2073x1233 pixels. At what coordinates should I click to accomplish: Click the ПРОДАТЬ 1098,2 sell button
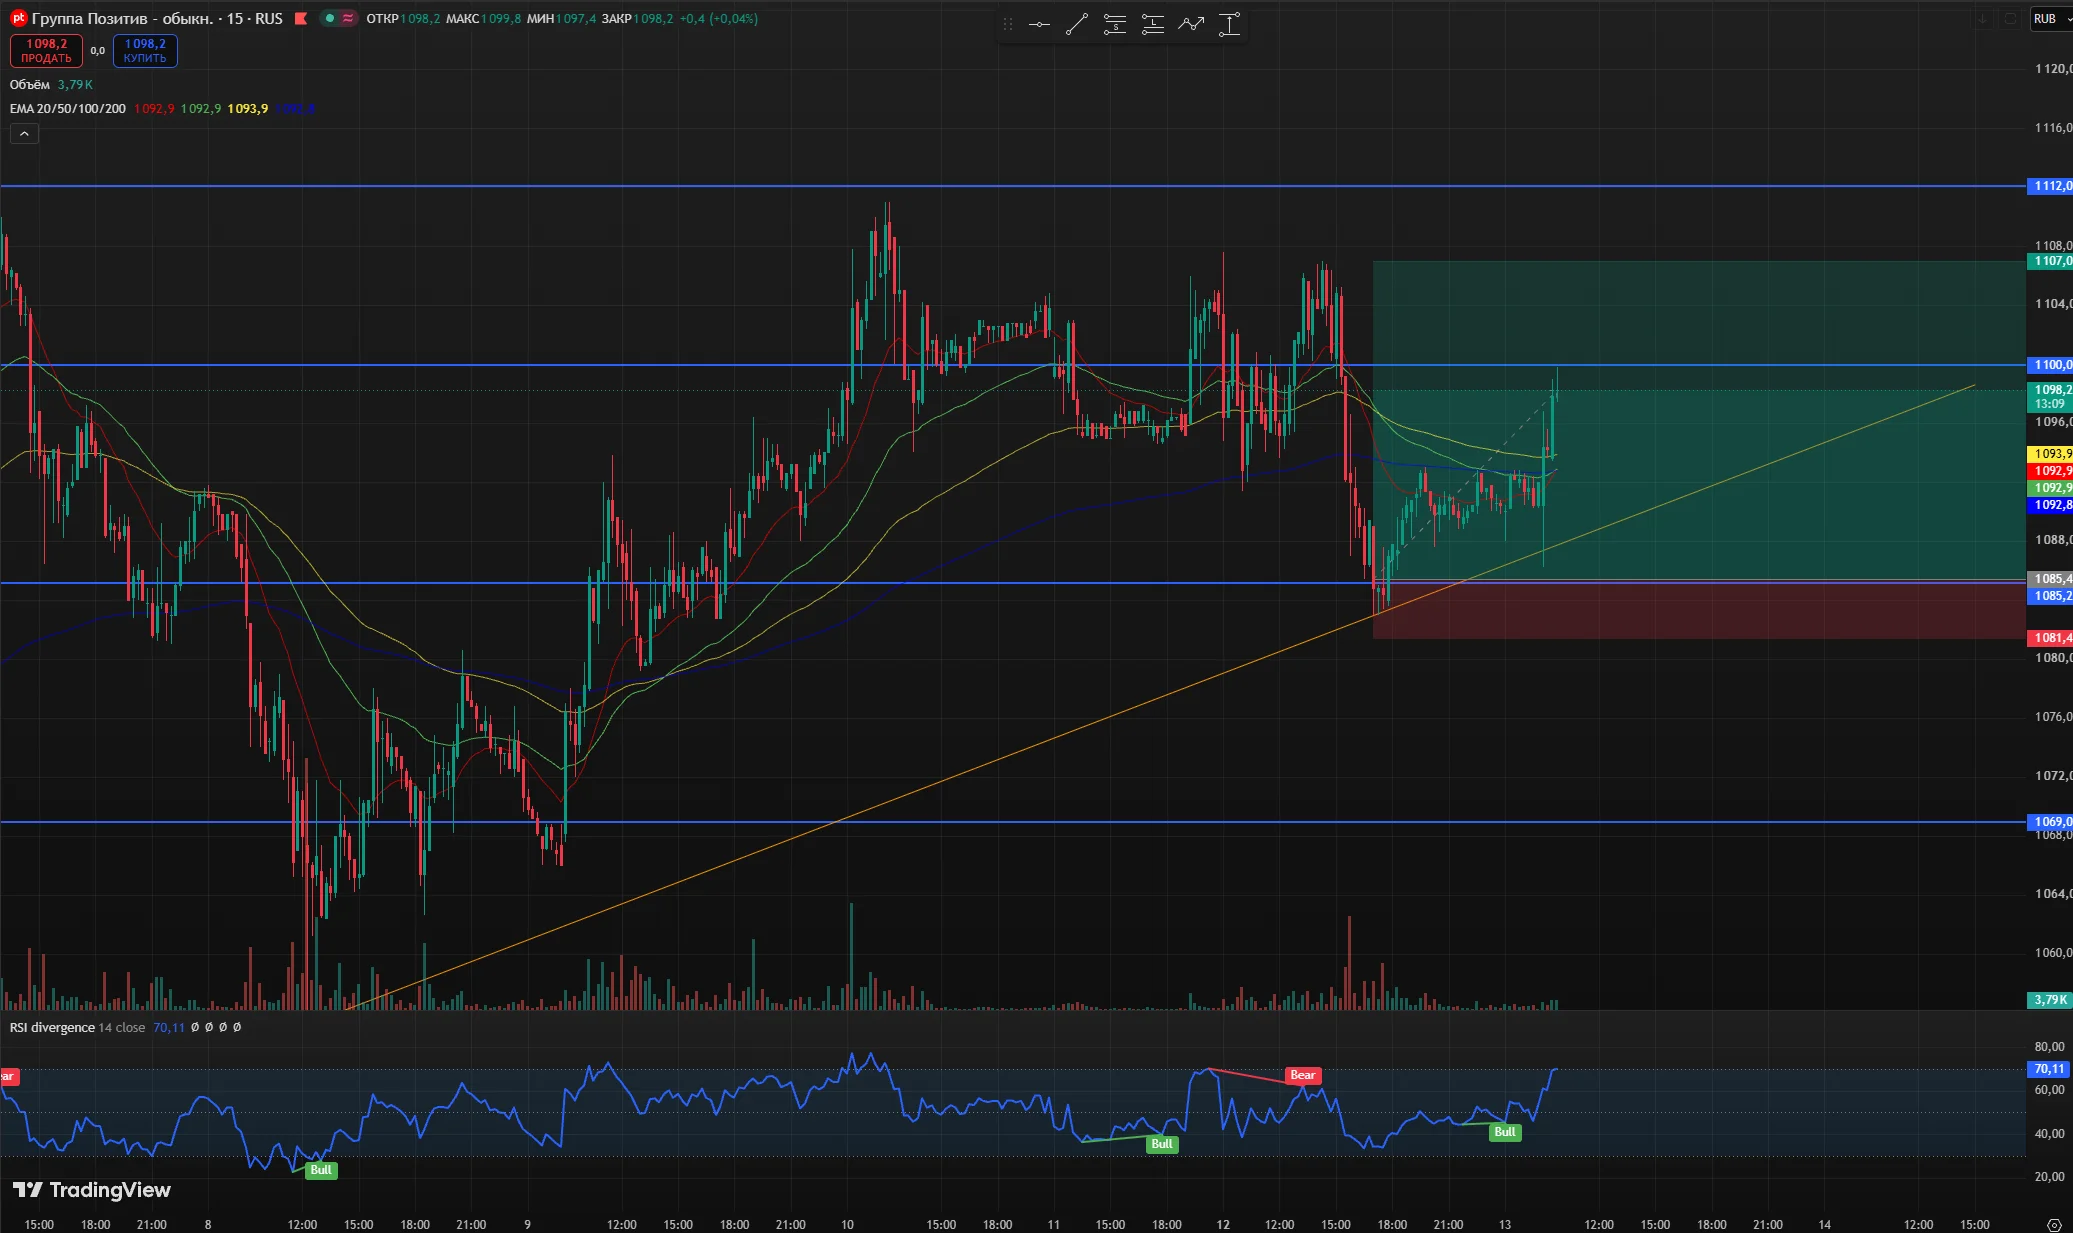[x=46, y=51]
